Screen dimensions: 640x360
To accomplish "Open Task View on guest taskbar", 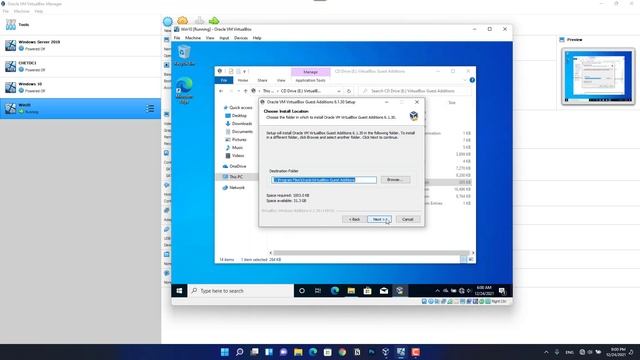I will (x=318, y=291).
